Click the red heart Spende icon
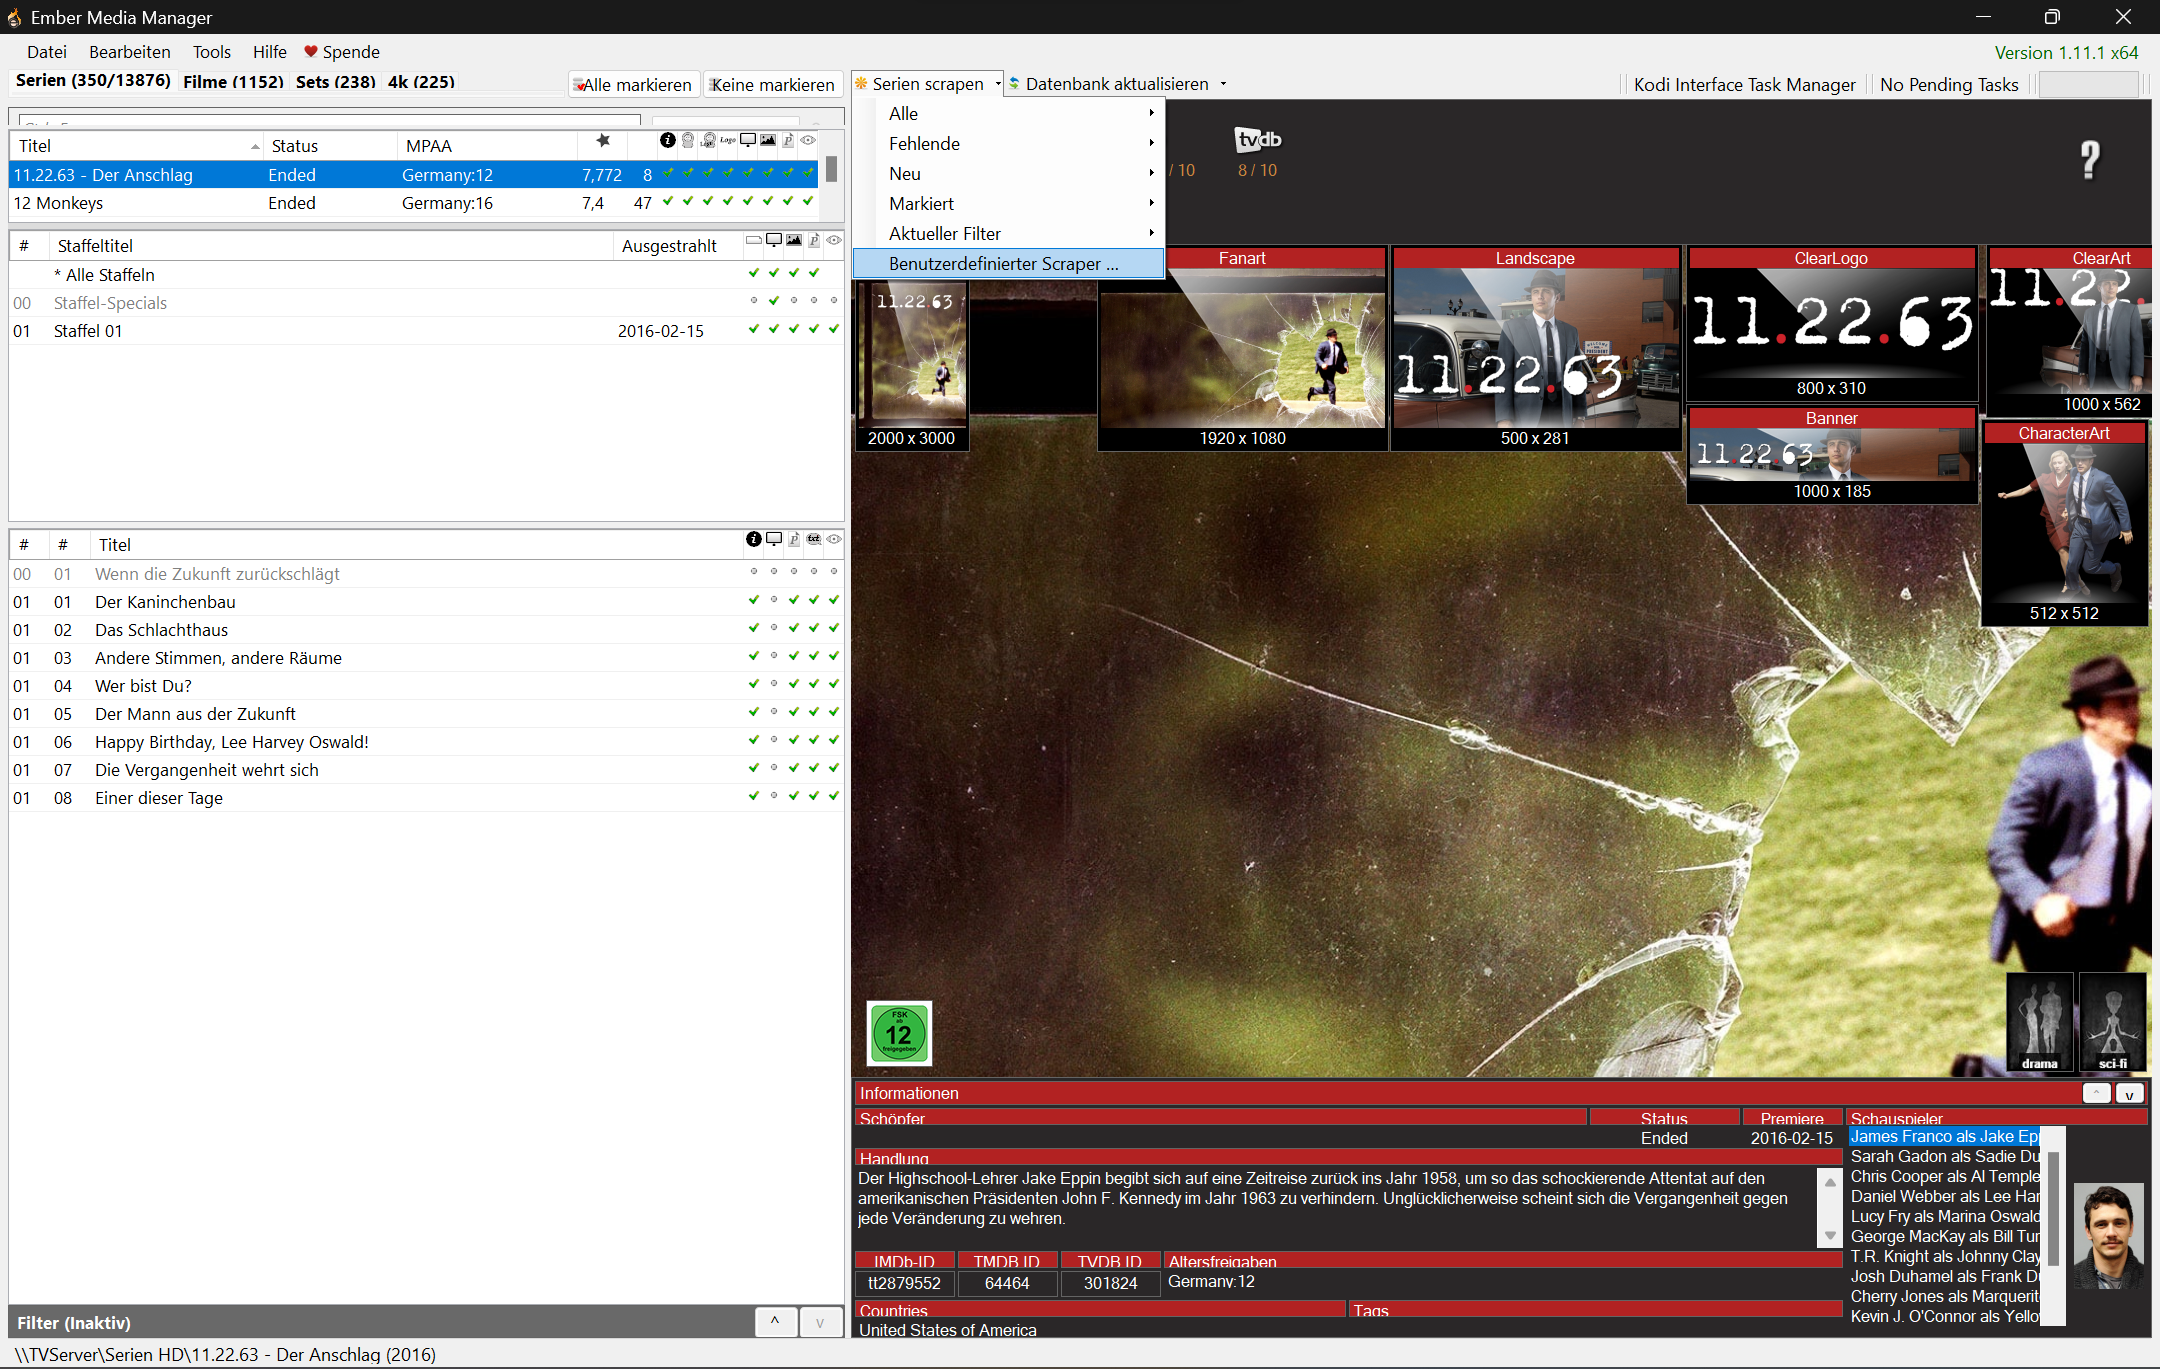The width and height of the screenshot is (2160, 1369). click(311, 52)
